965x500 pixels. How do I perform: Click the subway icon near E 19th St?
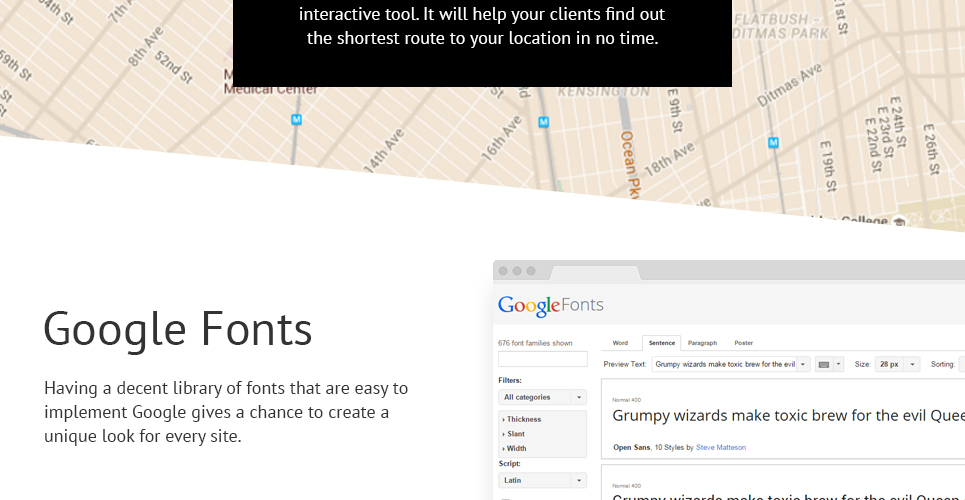(774, 143)
